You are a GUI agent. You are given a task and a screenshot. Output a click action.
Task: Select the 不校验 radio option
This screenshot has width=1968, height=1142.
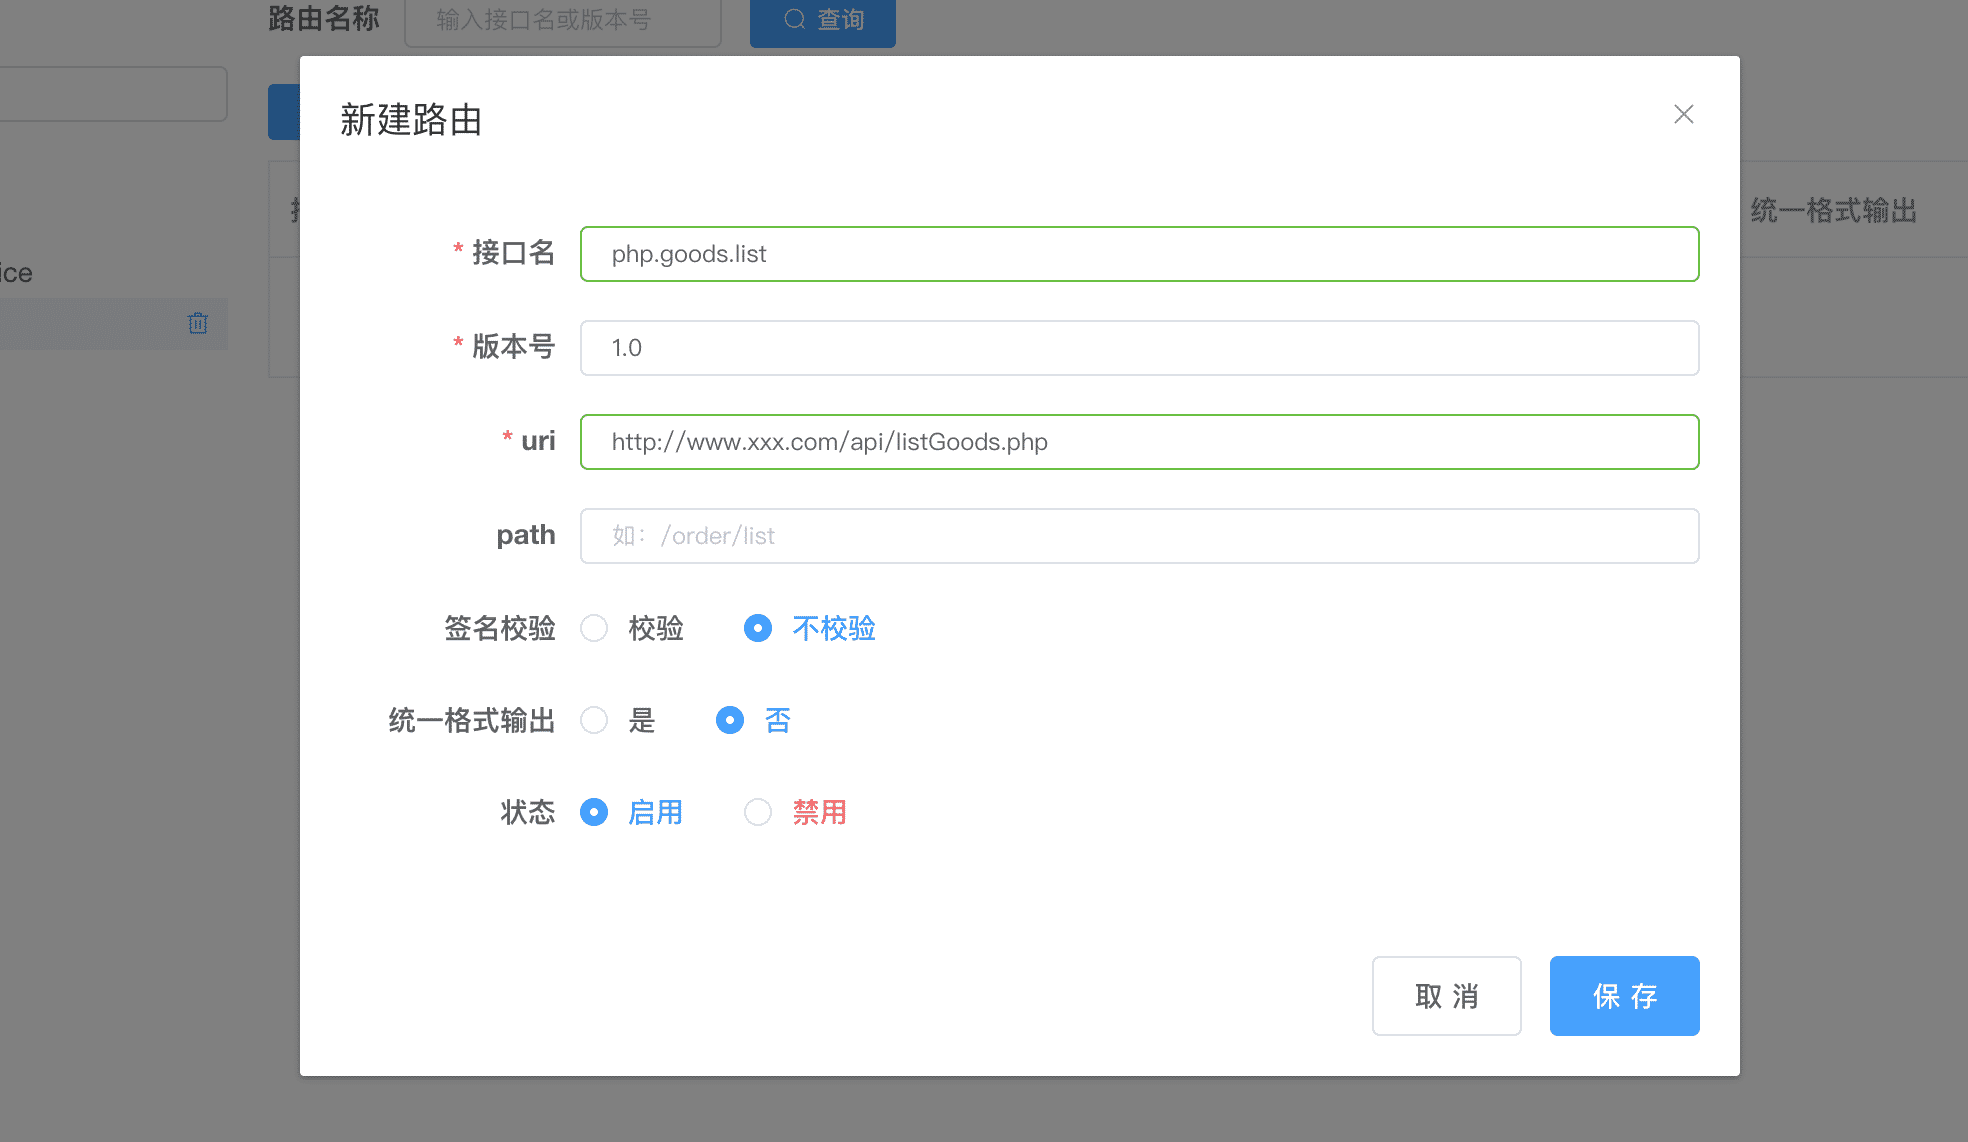point(758,628)
